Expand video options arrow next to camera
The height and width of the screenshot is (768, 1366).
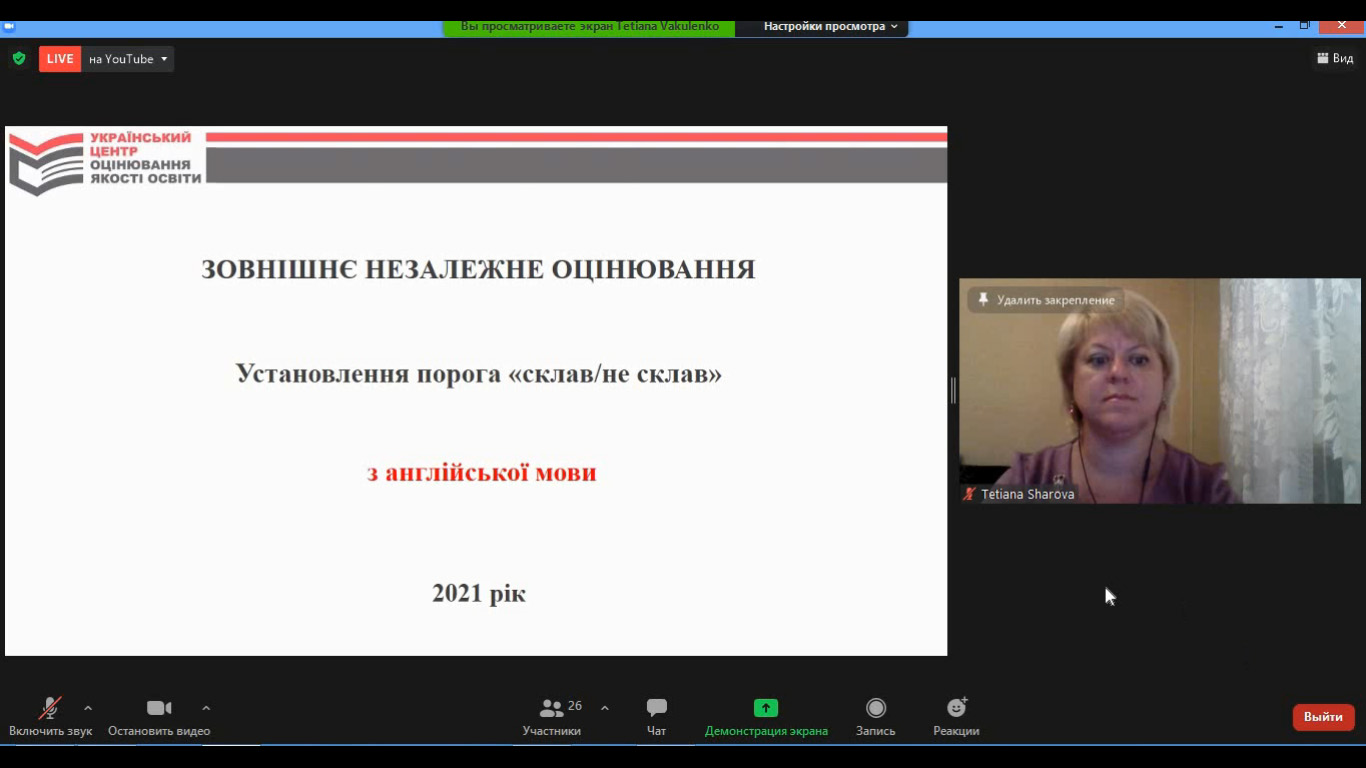tap(206, 708)
